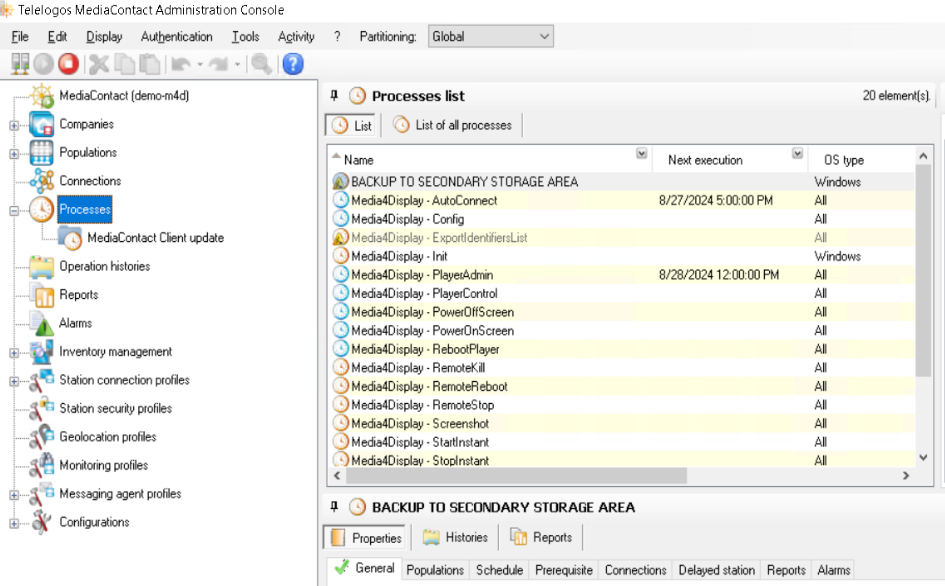
Task: Click the process list vertical scrollbar down arrow
Action: tap(923, 458)
